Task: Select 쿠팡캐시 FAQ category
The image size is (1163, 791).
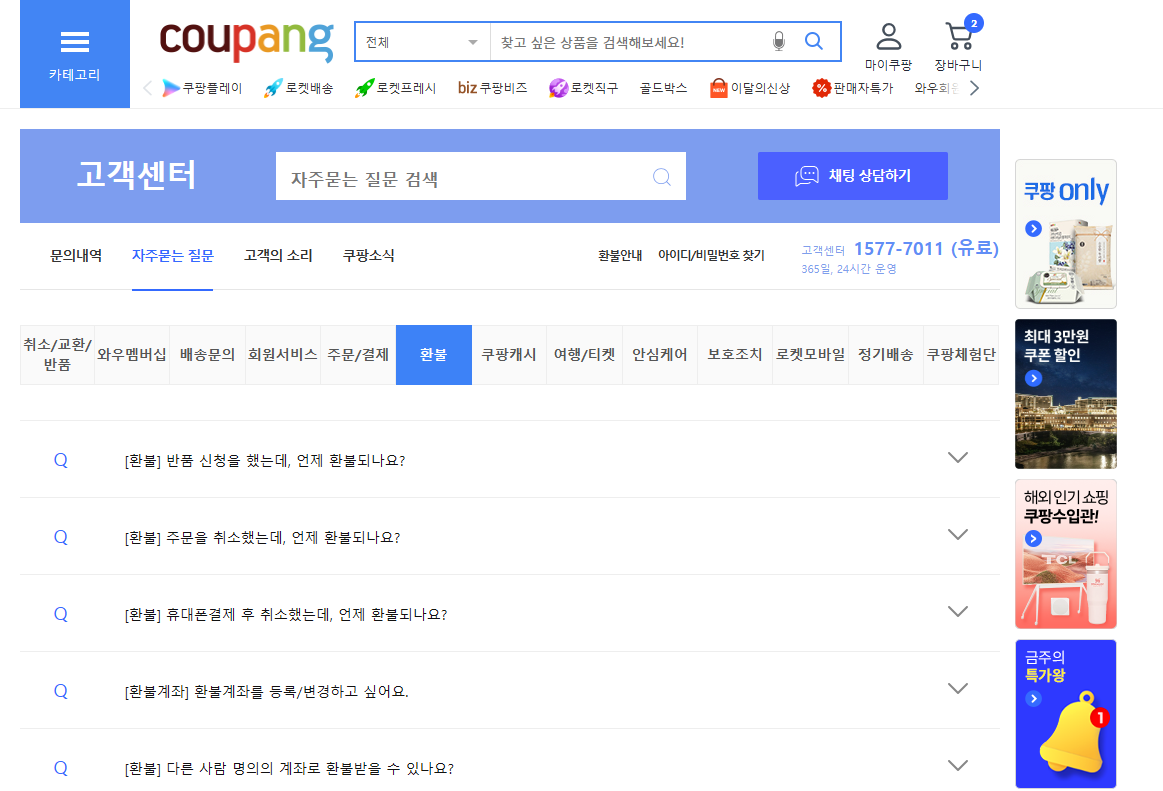Action: coord(509,355)
